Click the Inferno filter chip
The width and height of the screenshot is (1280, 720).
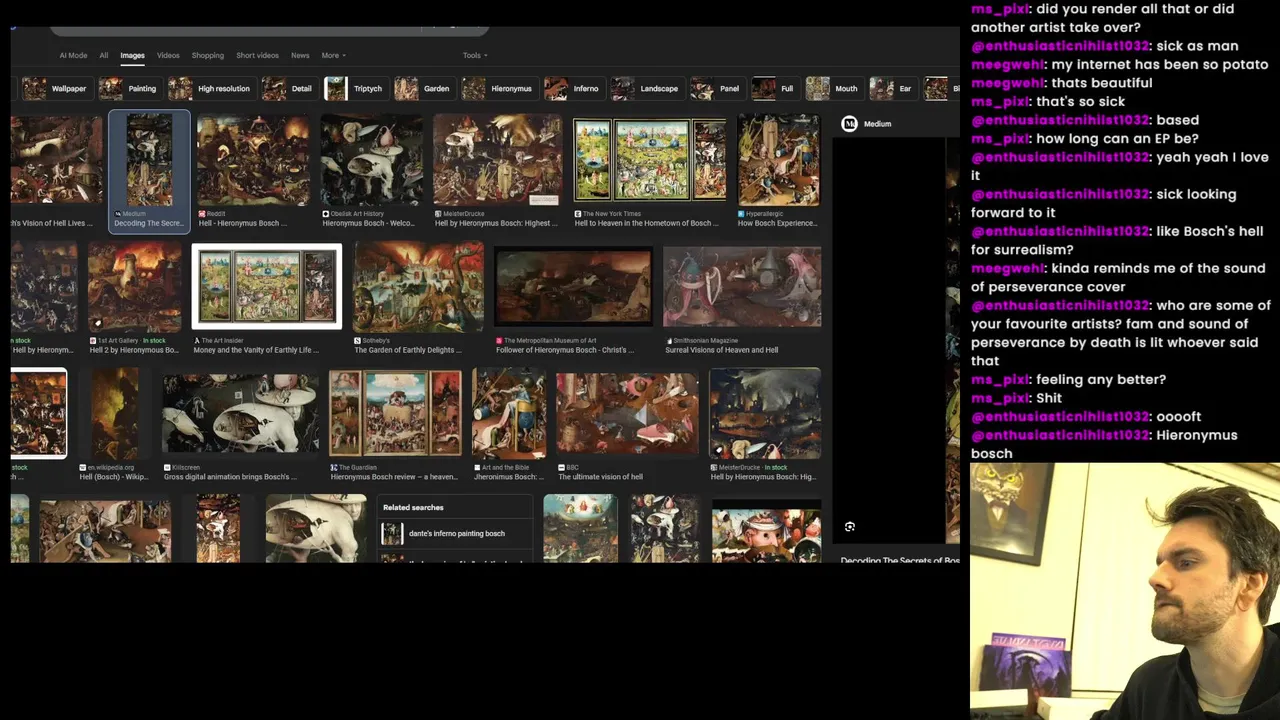click(574, 89)
